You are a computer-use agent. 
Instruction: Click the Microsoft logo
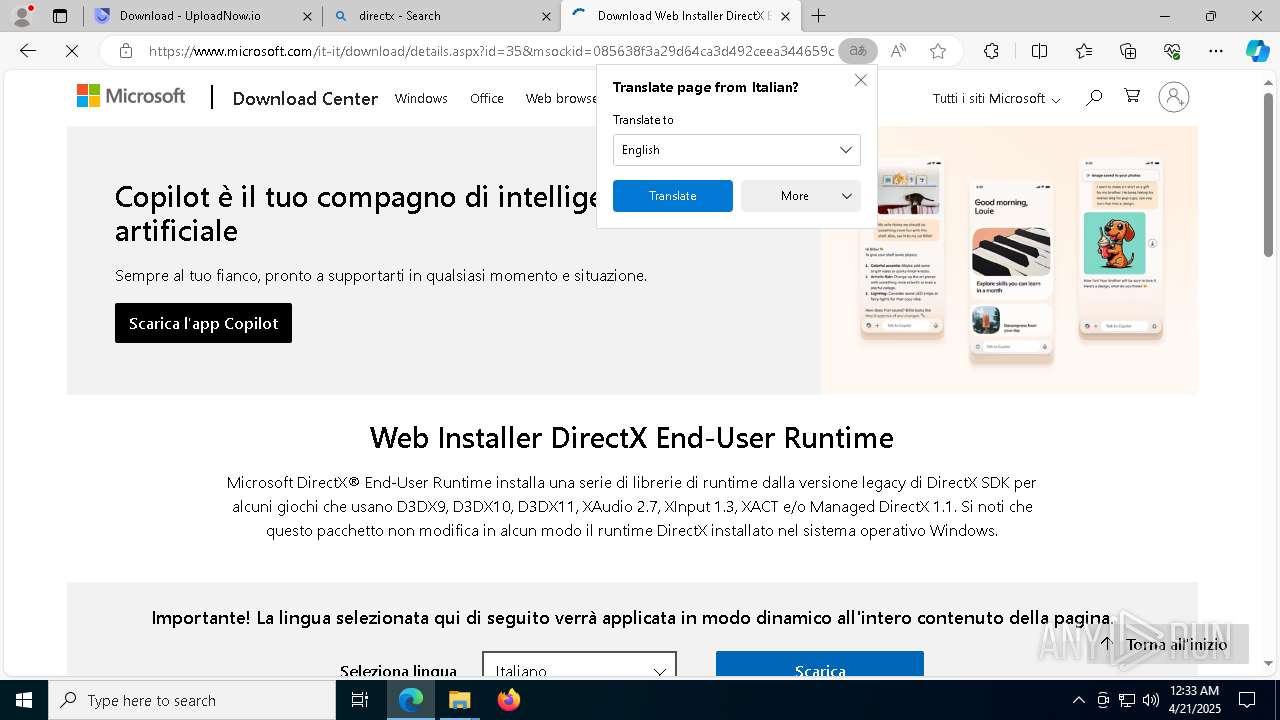coord(131,96)
